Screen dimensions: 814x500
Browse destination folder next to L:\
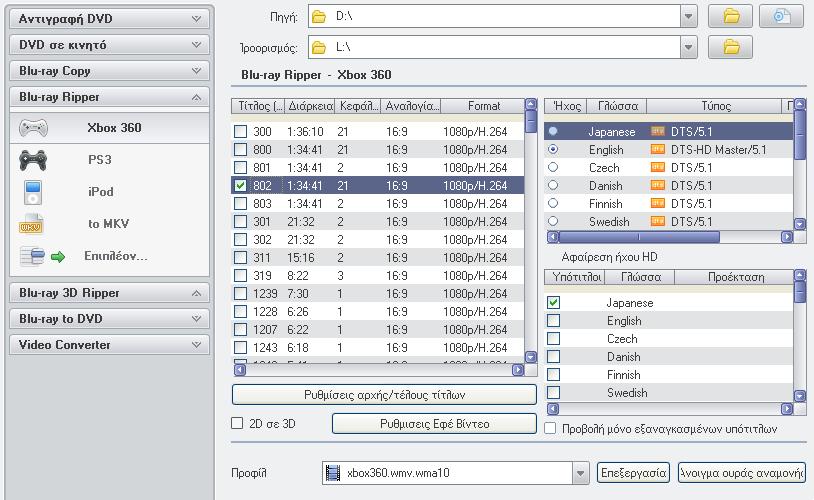pos(730,47)
